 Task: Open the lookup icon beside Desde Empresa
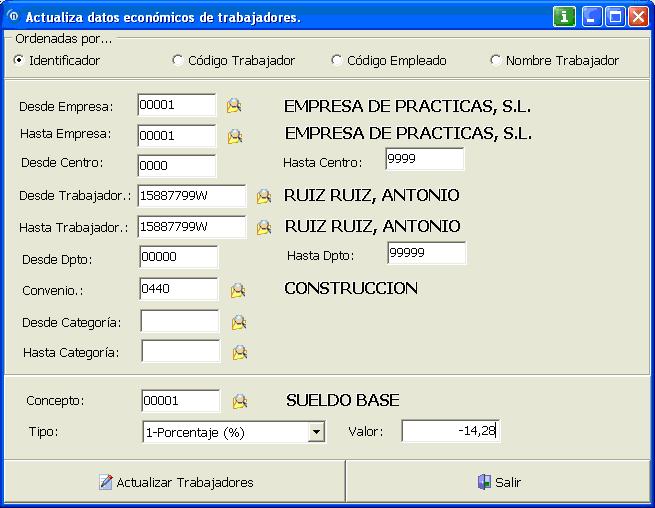tap(234, 105)
